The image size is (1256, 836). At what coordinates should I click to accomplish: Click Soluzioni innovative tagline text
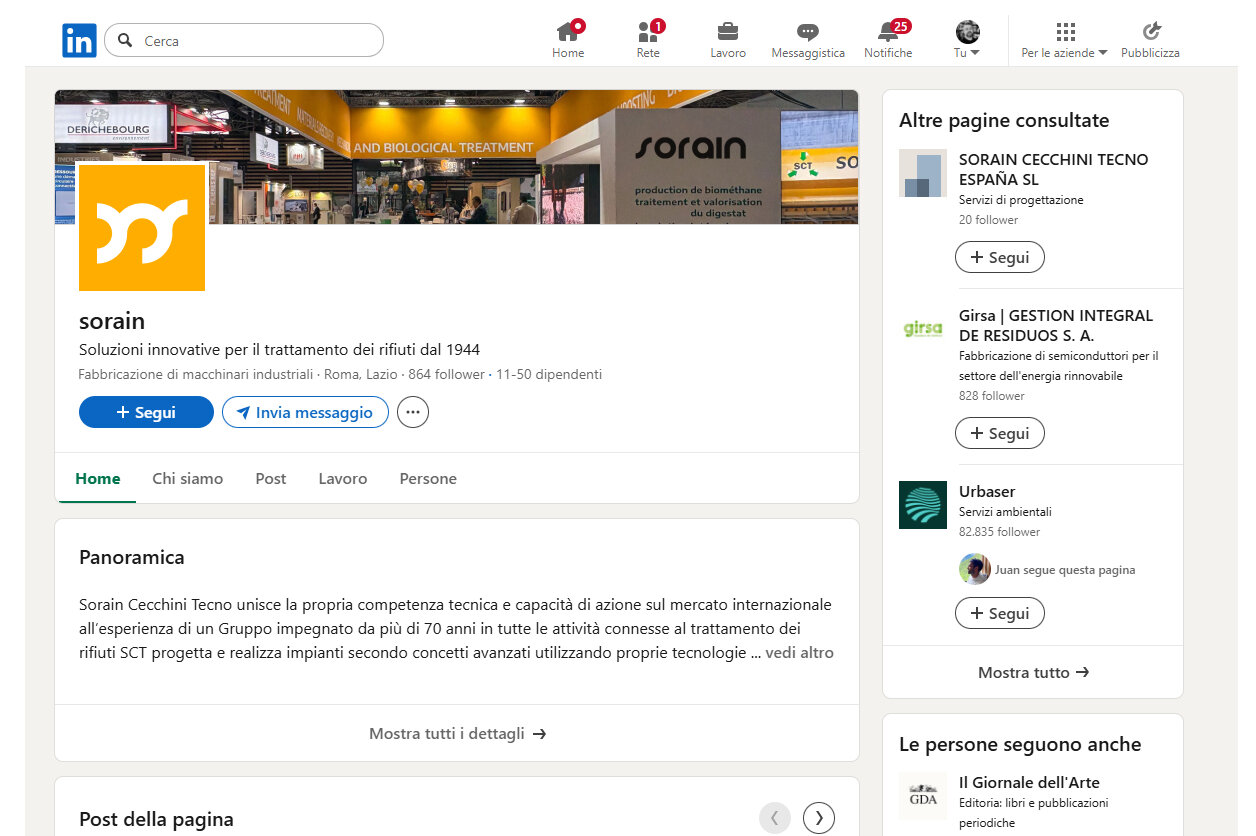click(x=279, y=349)
